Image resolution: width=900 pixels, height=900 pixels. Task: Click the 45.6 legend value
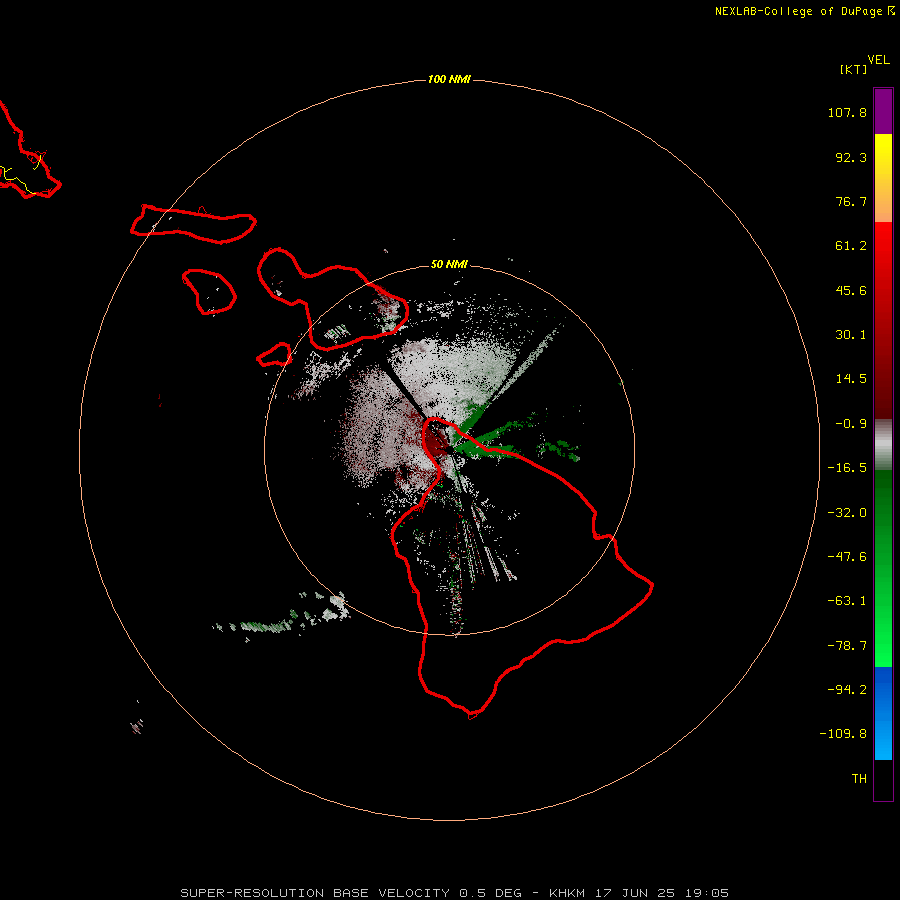pos(851,290)
